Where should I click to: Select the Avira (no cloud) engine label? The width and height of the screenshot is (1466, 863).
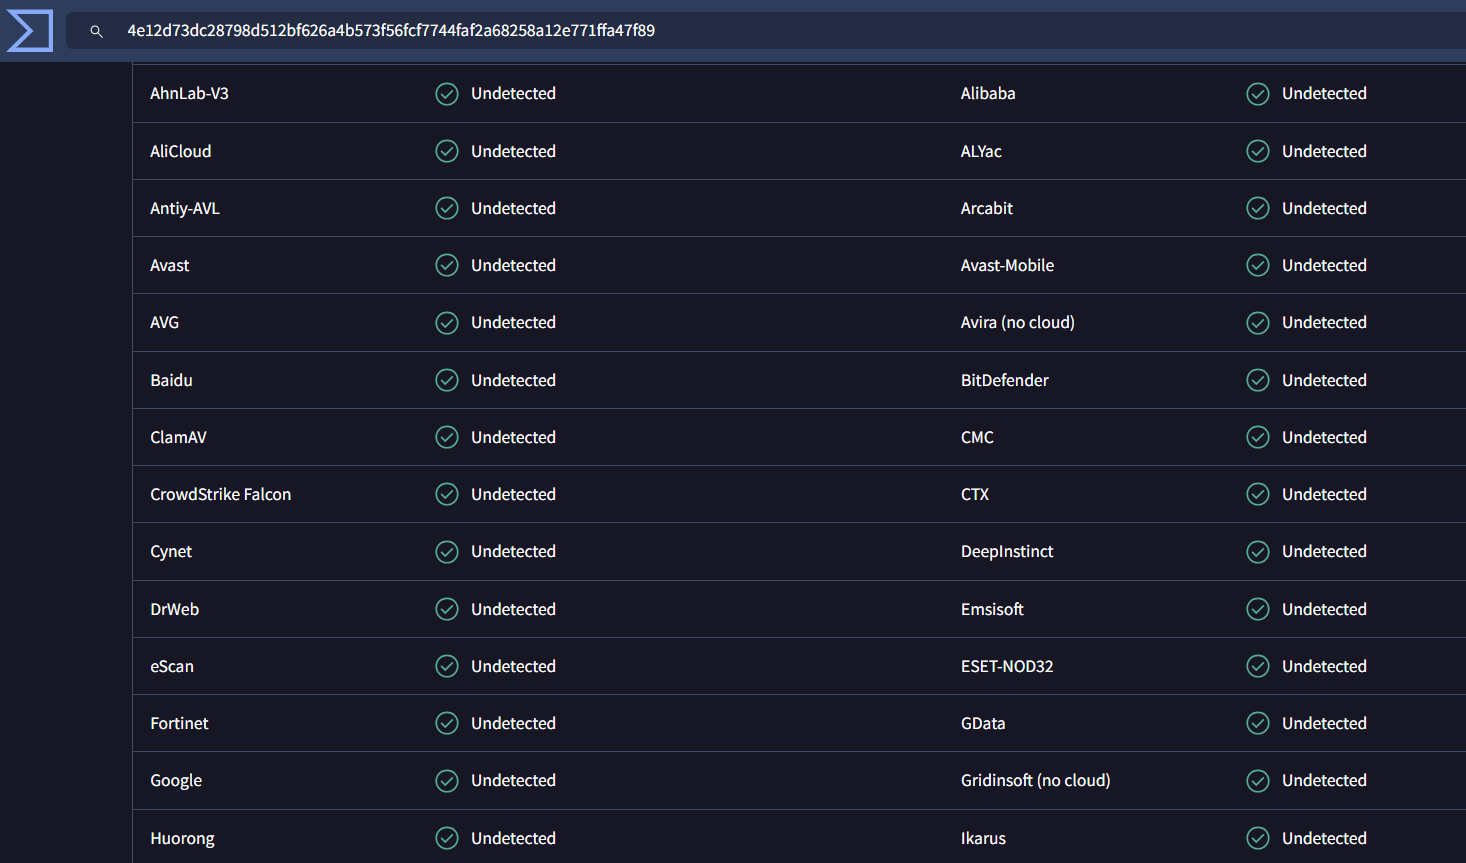click(1017, 323)
